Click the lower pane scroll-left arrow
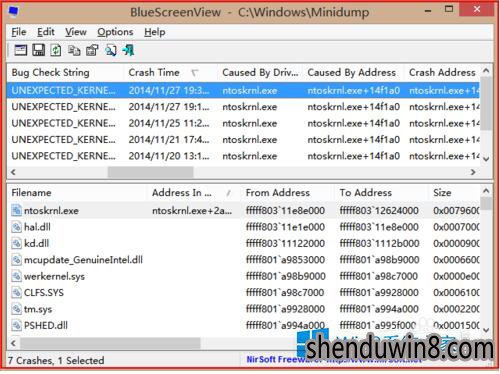Screen dimensions: 500x374 13,343
